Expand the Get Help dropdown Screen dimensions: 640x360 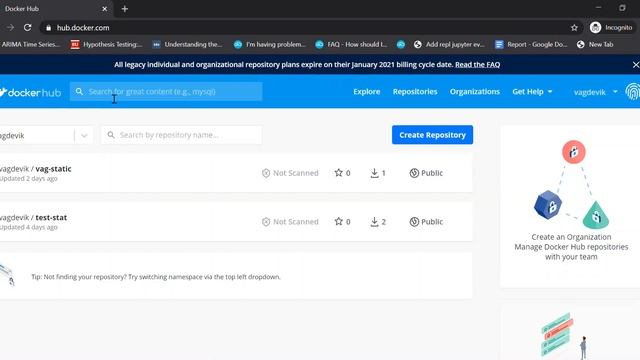(x=532, y=92)
